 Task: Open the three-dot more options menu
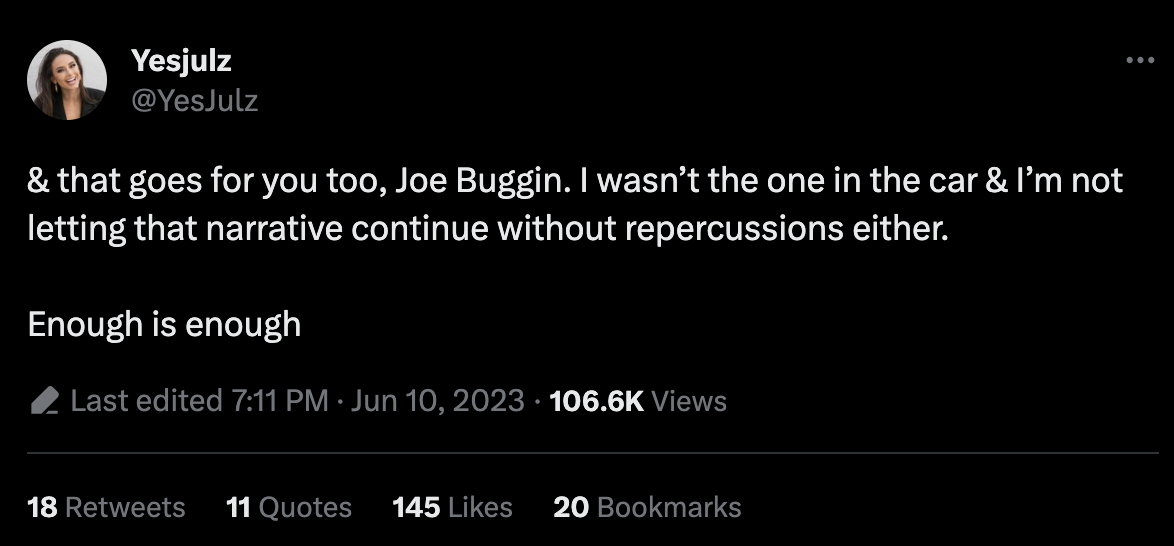coord(1140,60)
